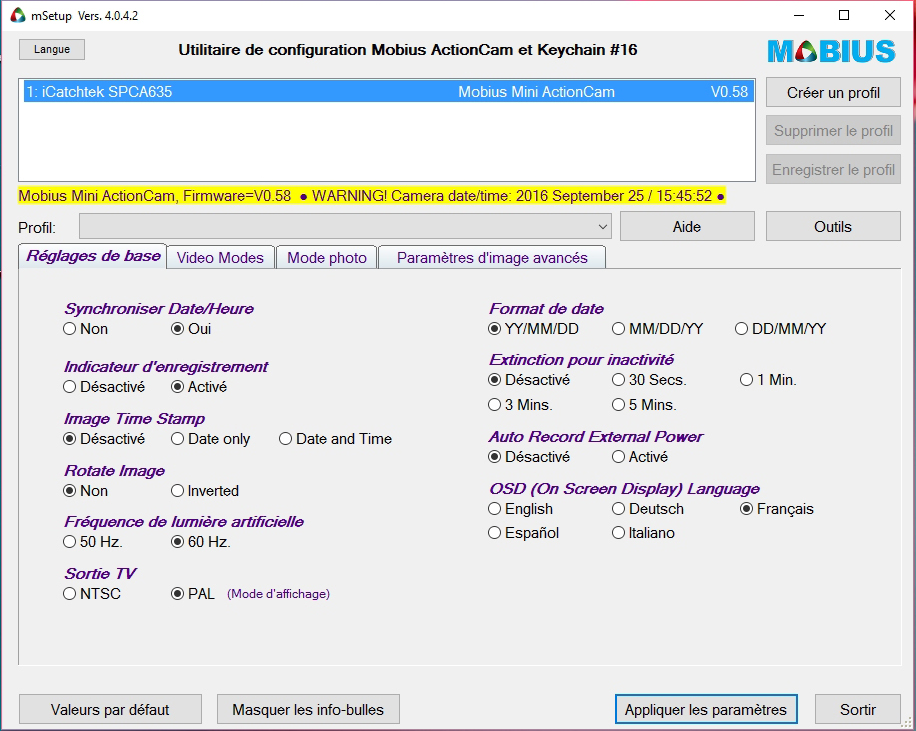Set inactivity power-off to 1 Min.

768,380
